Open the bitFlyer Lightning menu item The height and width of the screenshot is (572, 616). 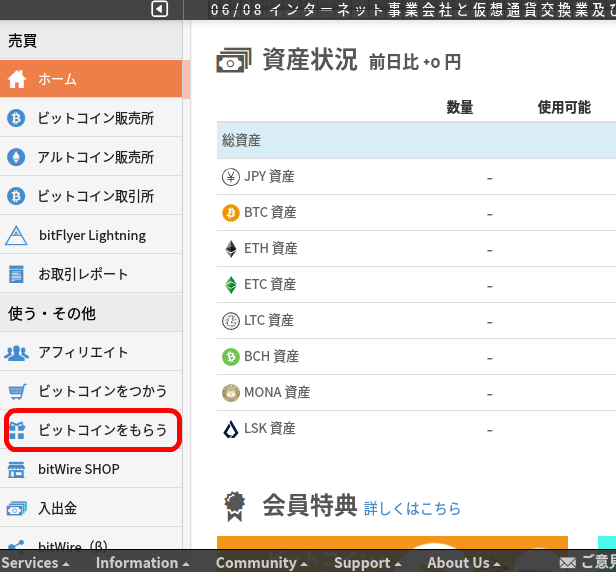click(91, 235)
